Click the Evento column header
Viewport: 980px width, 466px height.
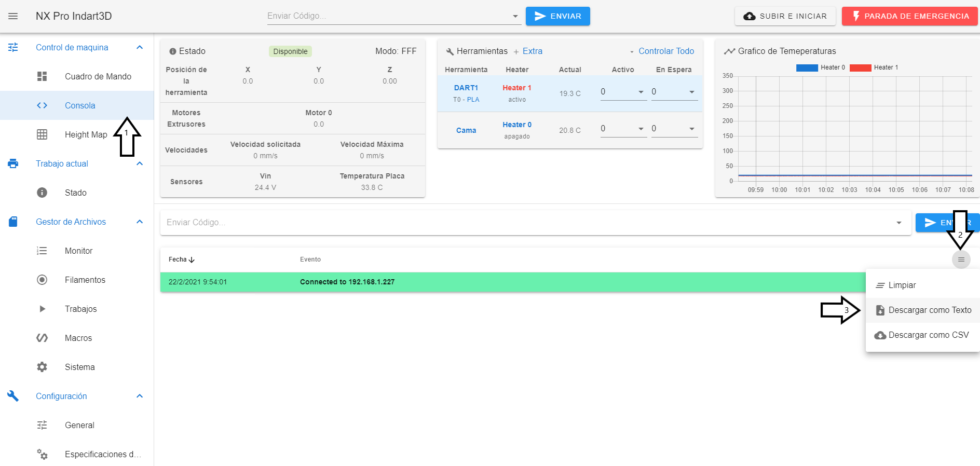click(x=311, y=259)
